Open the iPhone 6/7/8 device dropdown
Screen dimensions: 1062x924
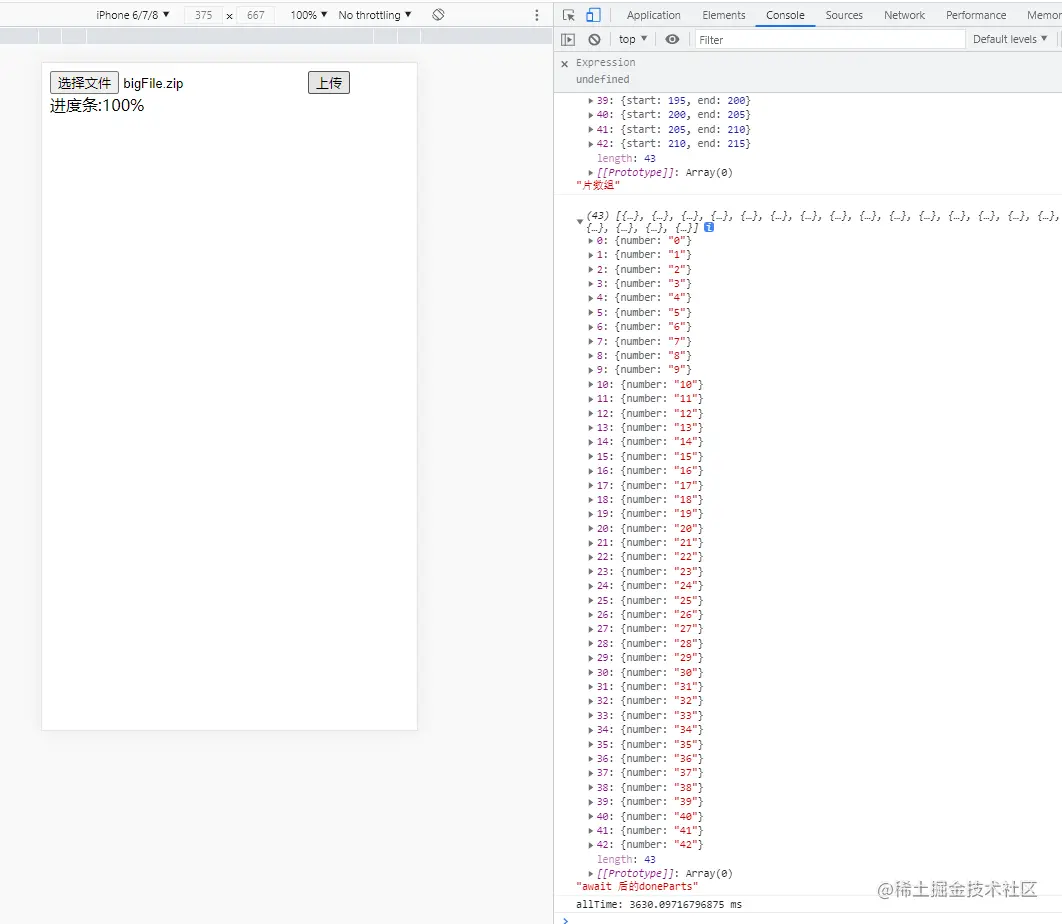click(133, 14)
